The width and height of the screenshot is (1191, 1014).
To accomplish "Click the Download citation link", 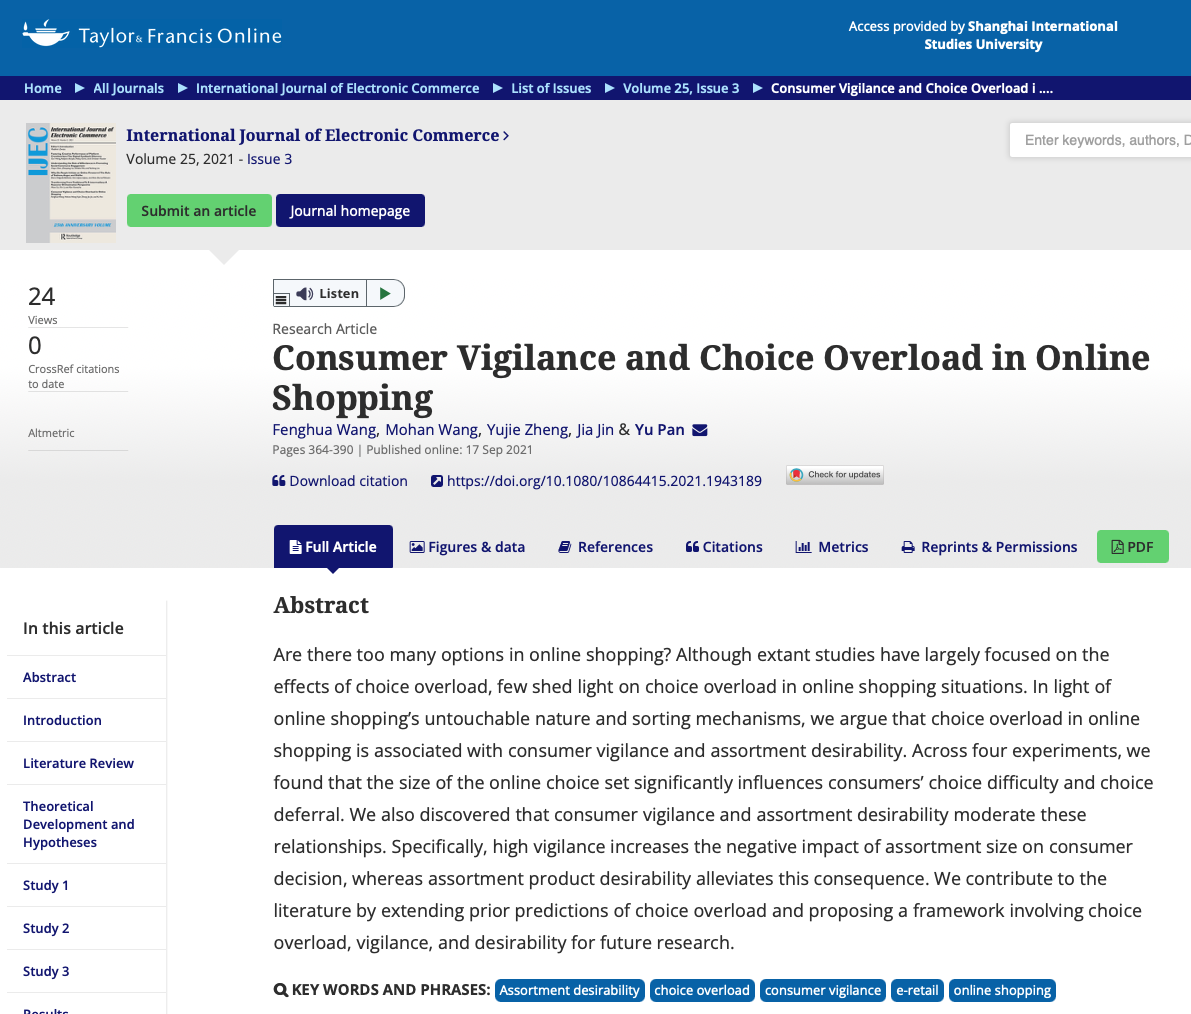I will pyautogui.click(x=340, y=481).
